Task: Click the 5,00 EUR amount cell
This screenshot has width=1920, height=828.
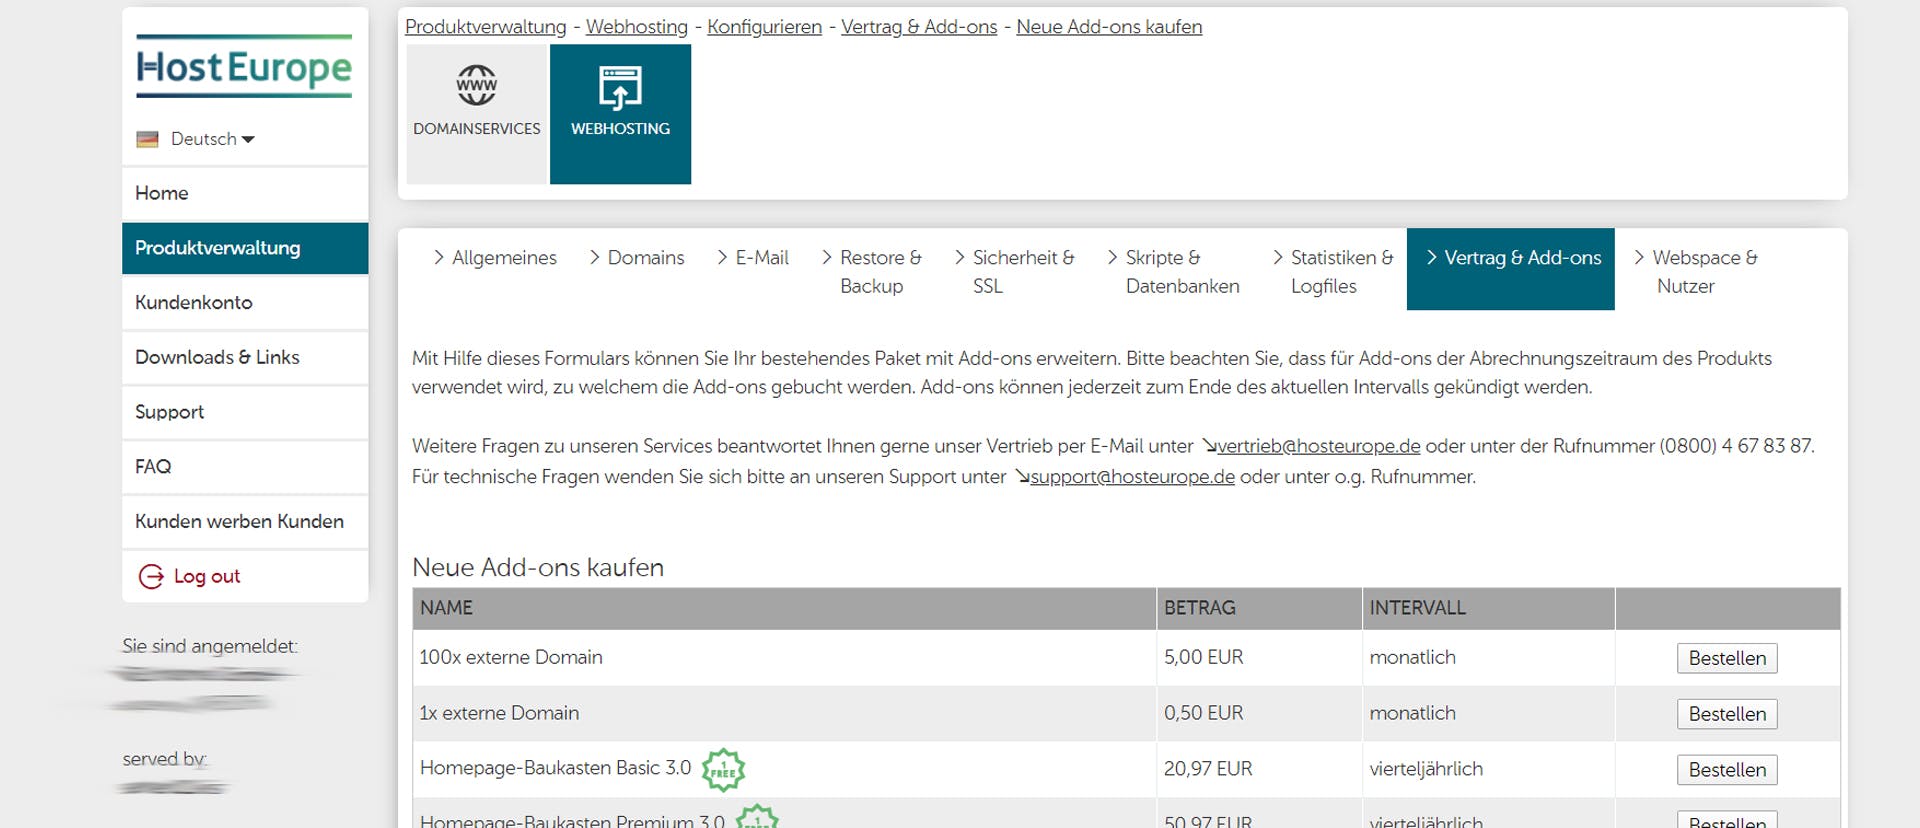Action: pyautogui.click(x=1259, y=657)
